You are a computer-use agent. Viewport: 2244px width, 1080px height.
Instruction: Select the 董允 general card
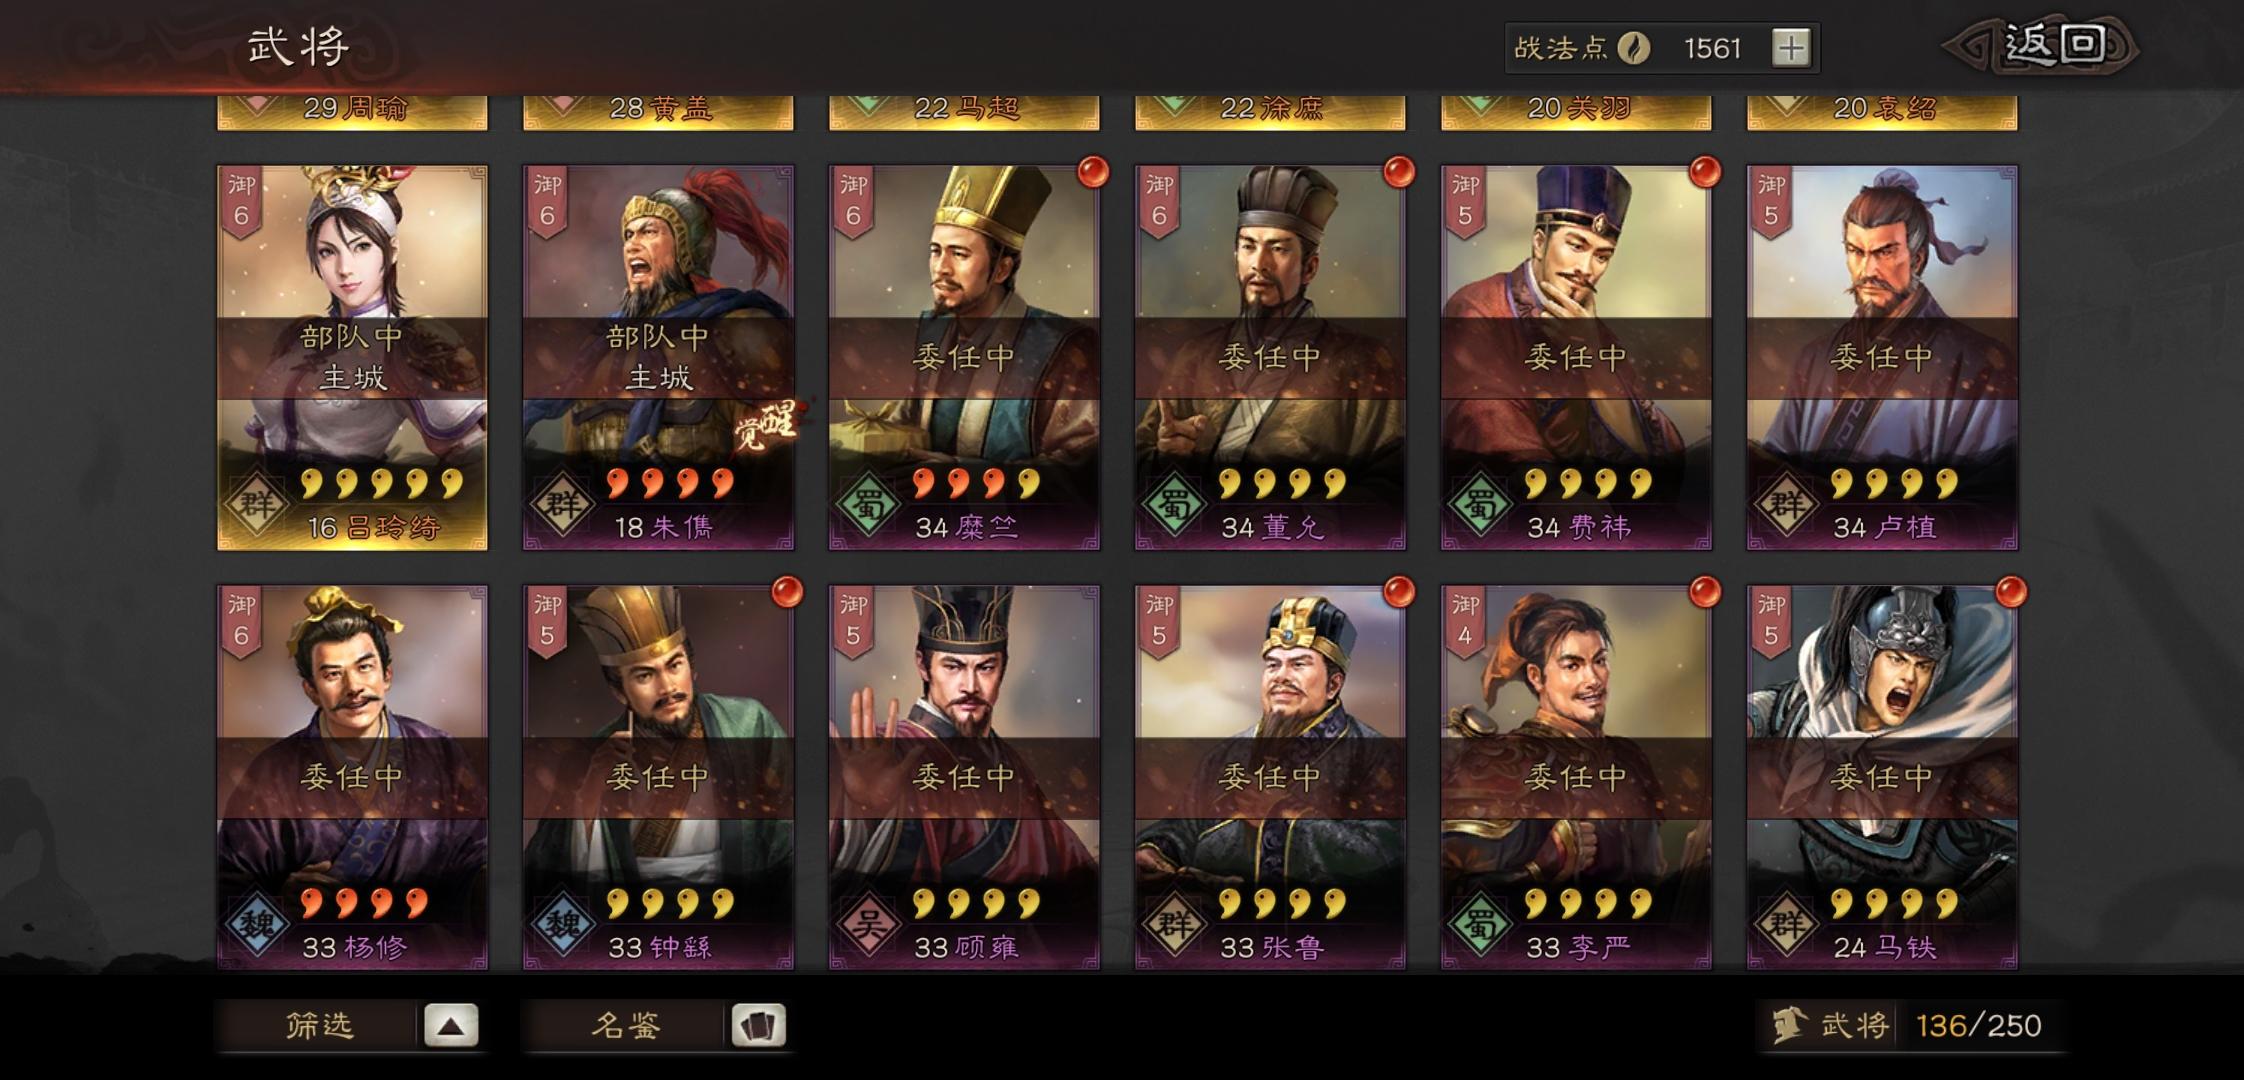(1270, 358)
